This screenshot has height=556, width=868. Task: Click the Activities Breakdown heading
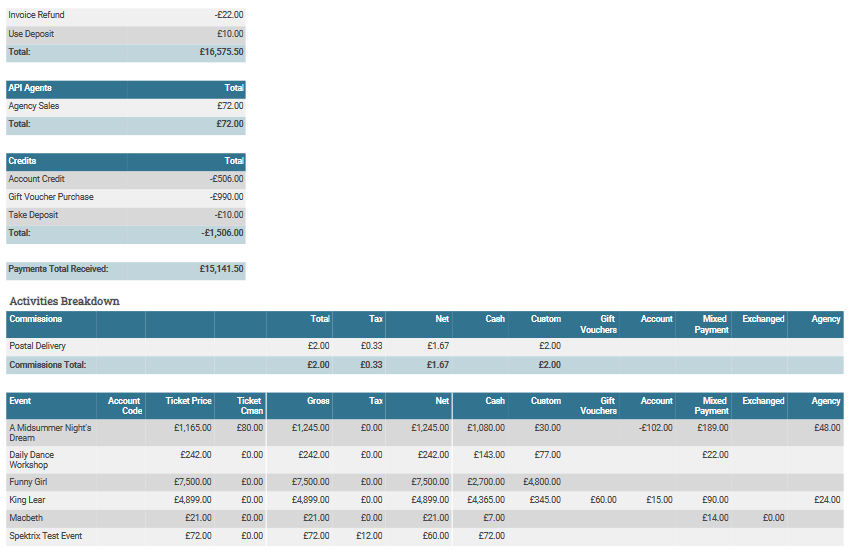pyautogui.click(x=65, y=301)
